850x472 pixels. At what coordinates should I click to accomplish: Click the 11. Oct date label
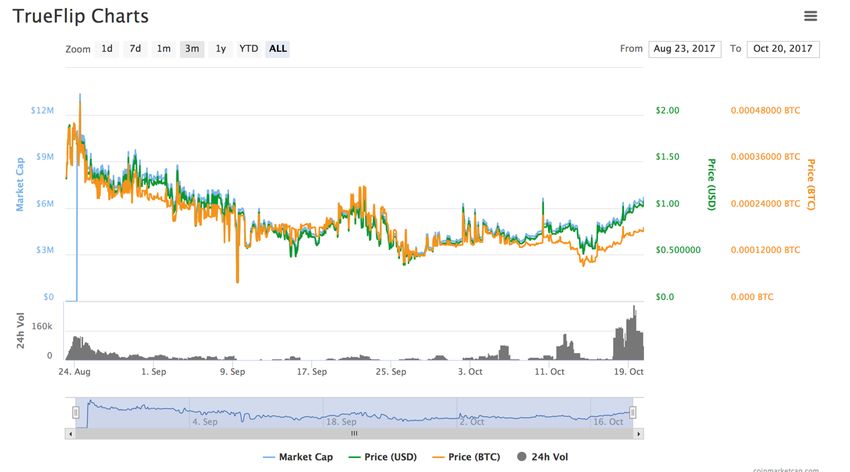tap(549, 372)
